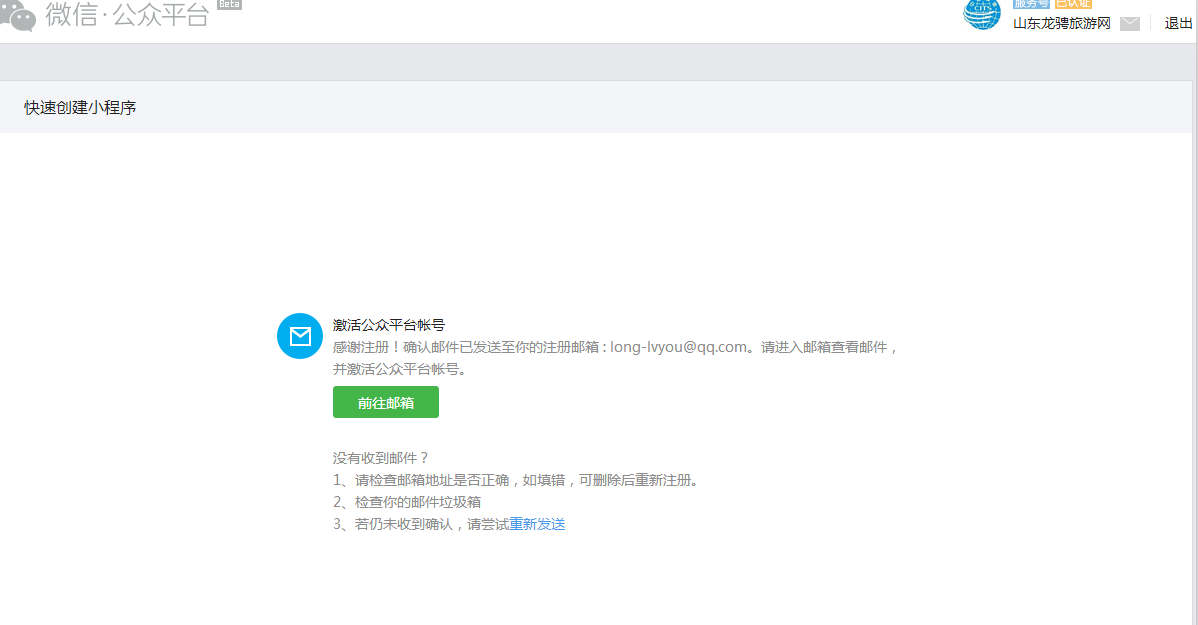This screenshot has width=1198, height=625.
Task: Click the 并激活公众平台帐号 message line
Action: point(400,369)
